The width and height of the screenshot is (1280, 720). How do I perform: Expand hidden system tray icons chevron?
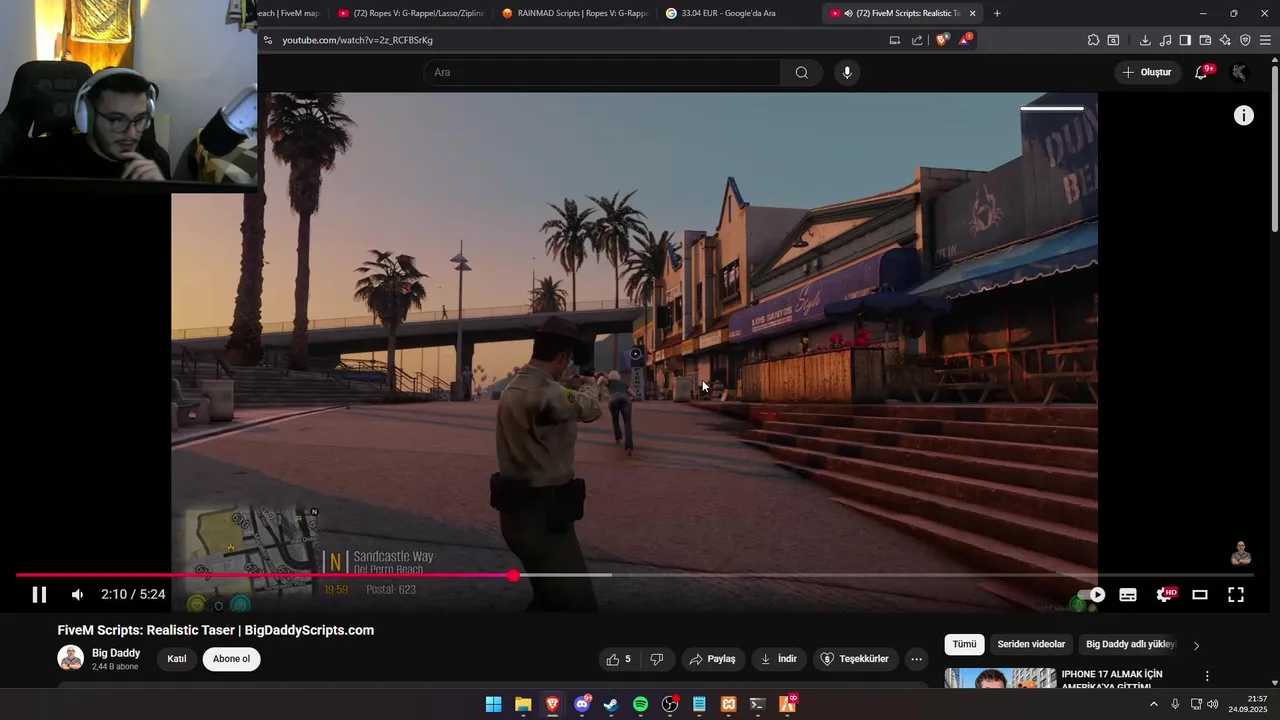click(x=1153, y=704)
